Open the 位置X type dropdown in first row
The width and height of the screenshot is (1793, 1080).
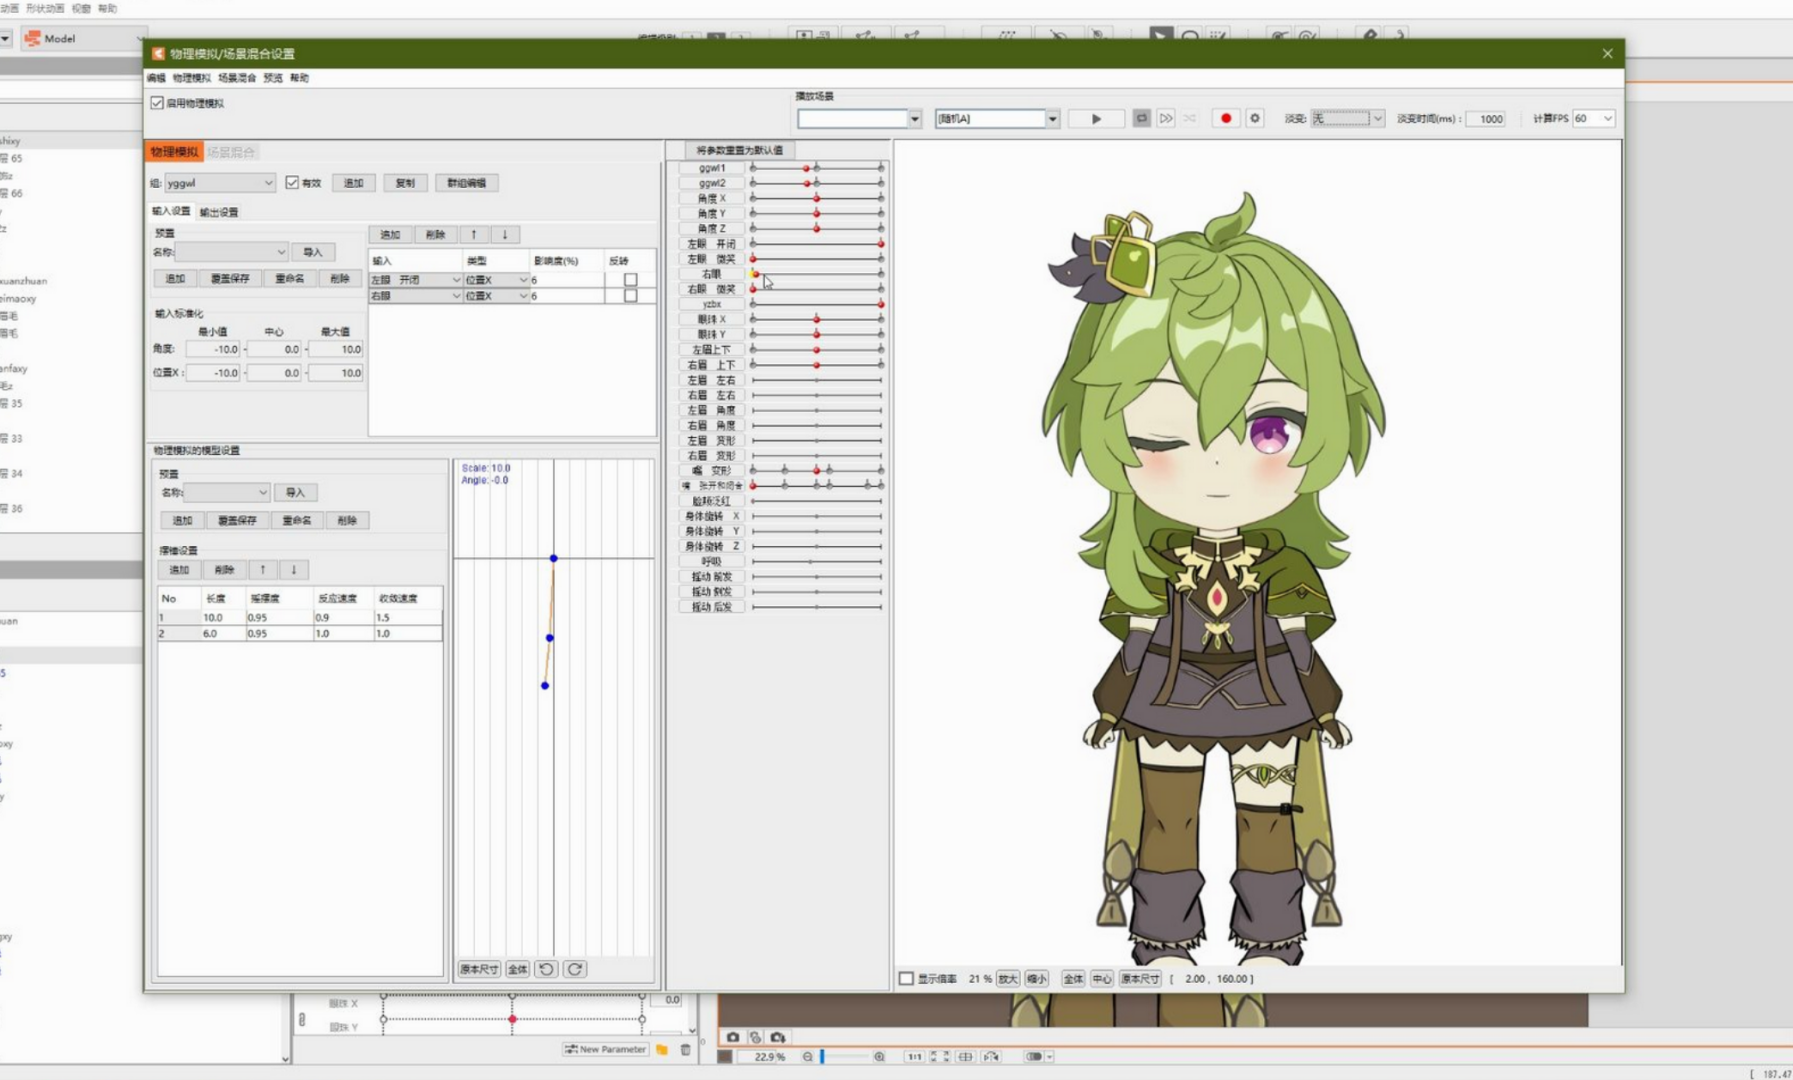coord(496,280)
